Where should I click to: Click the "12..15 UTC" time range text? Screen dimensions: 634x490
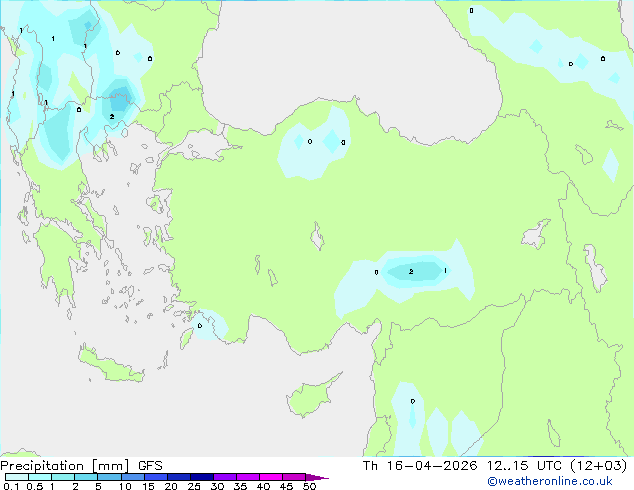524,466
